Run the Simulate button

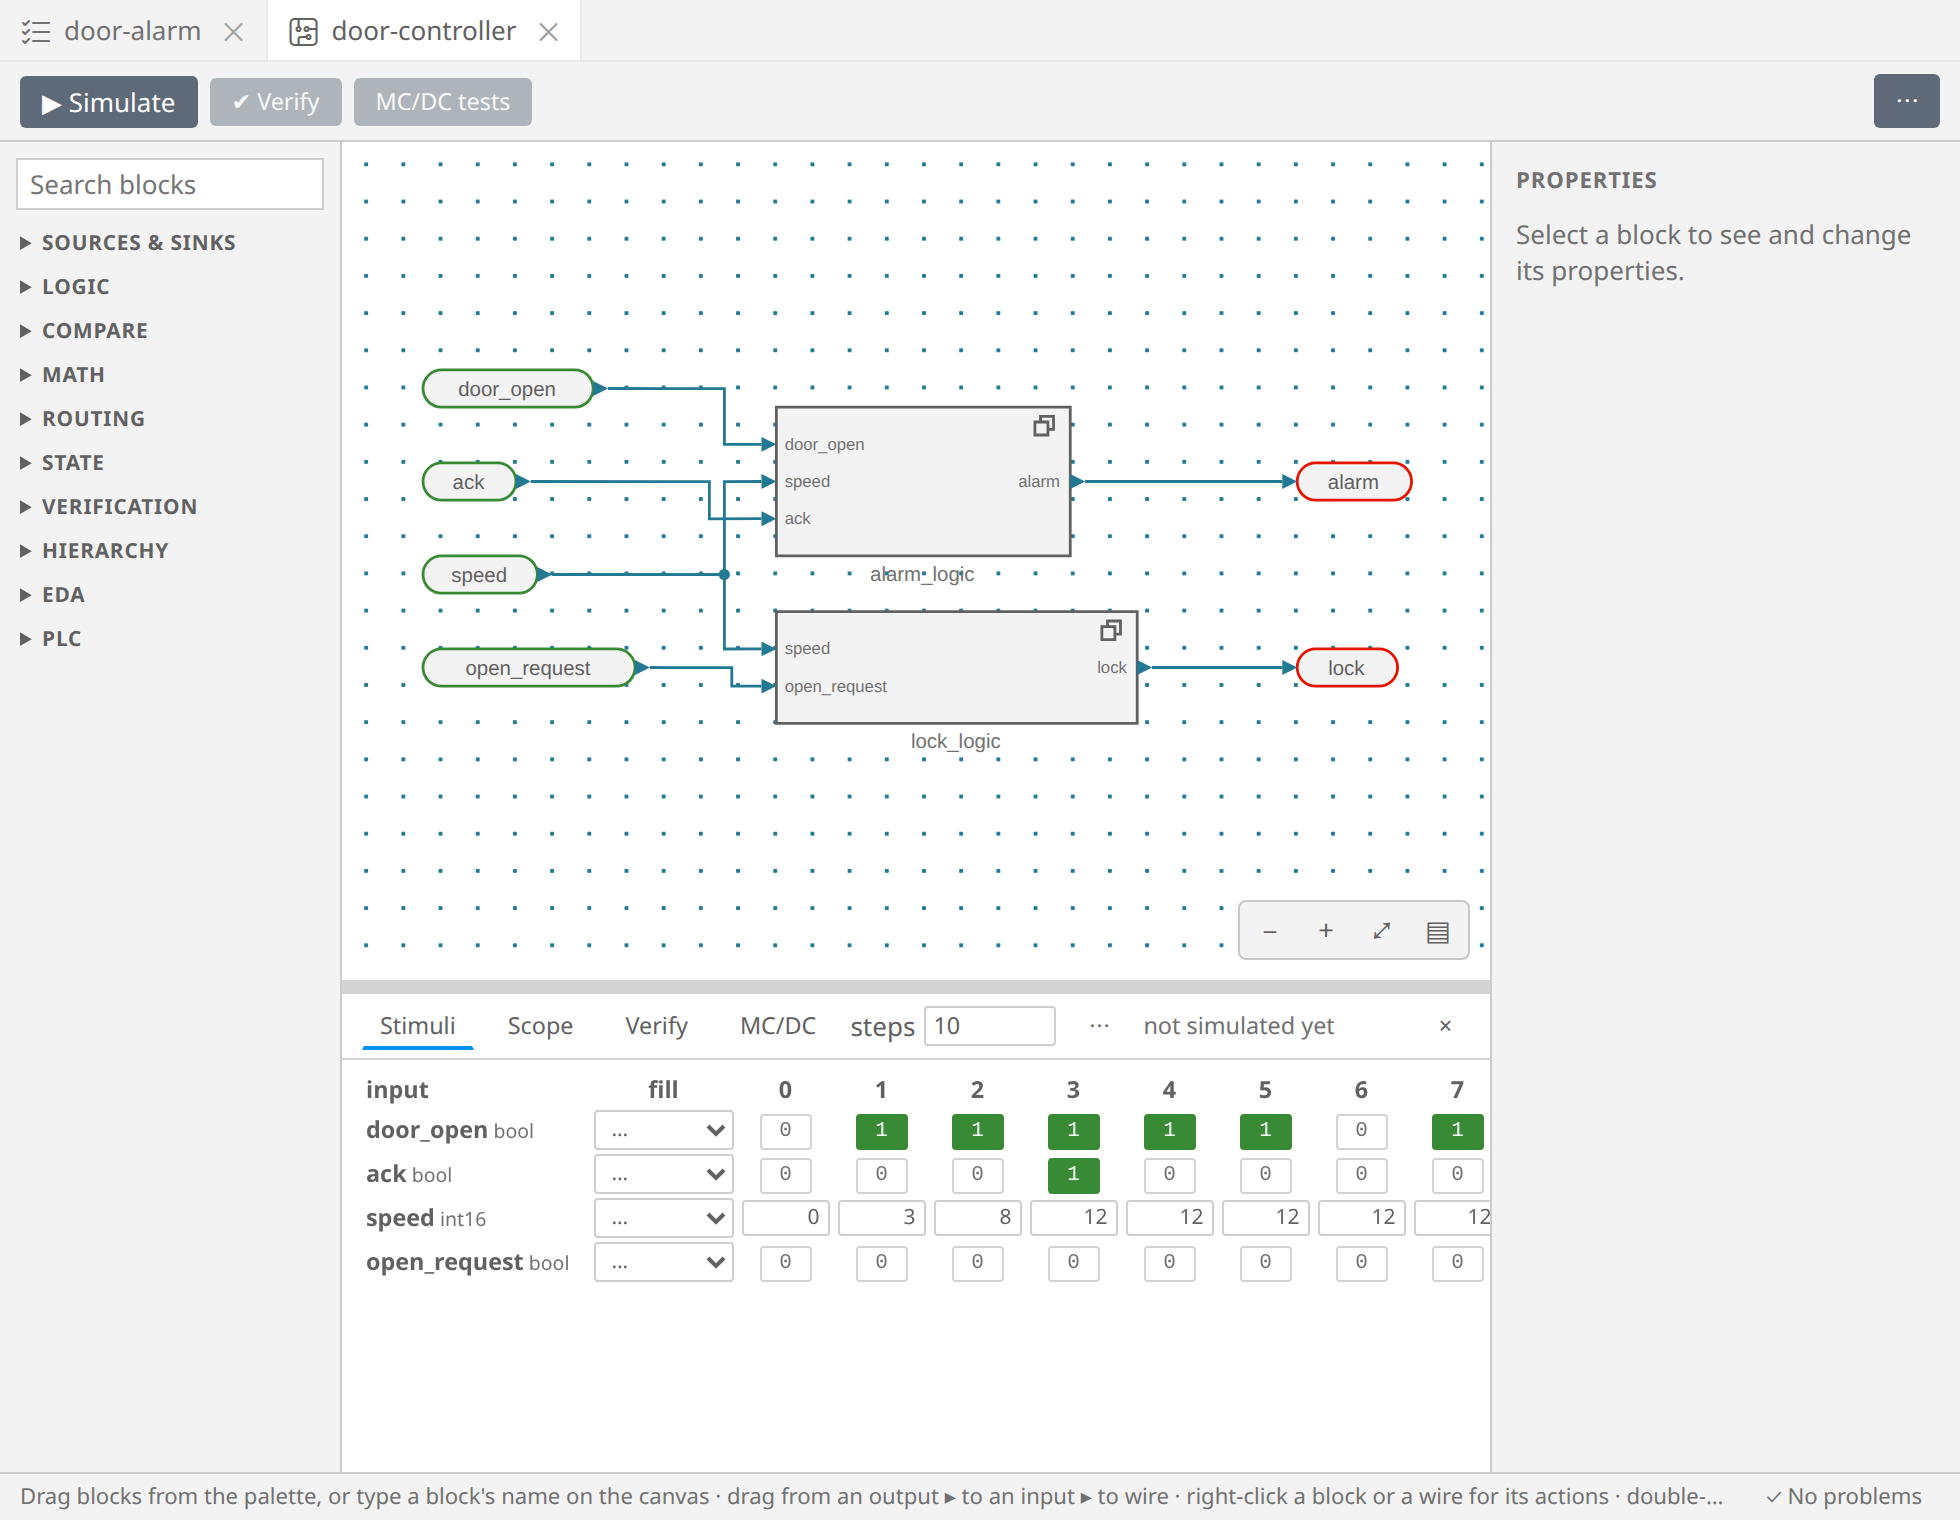(109, 102)
